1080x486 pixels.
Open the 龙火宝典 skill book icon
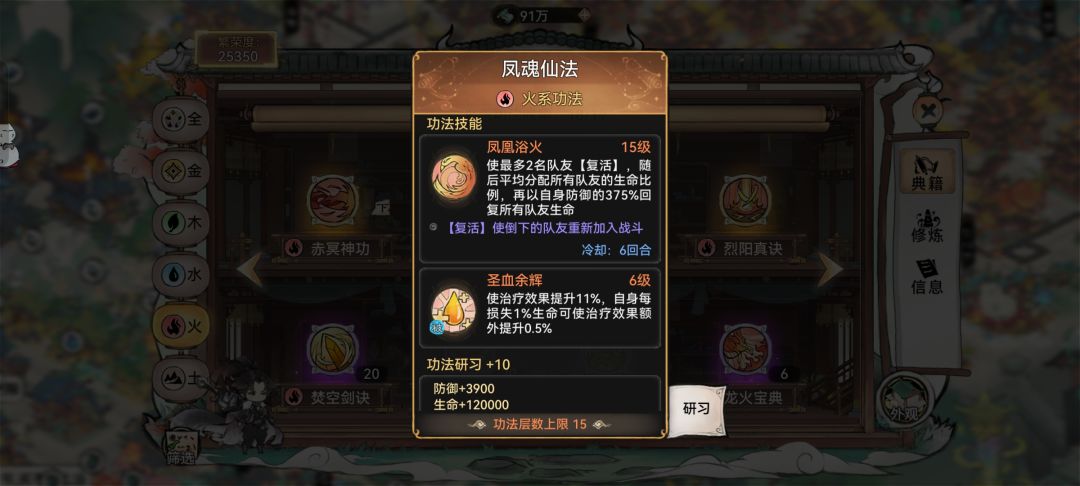[x=745, y=349]
